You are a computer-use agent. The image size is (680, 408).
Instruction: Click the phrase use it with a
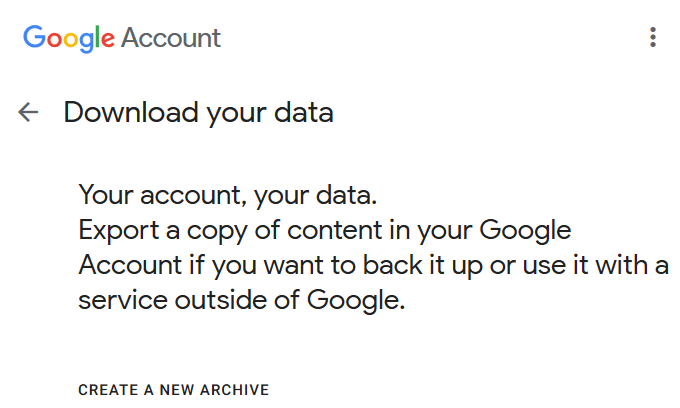(608, 266)
